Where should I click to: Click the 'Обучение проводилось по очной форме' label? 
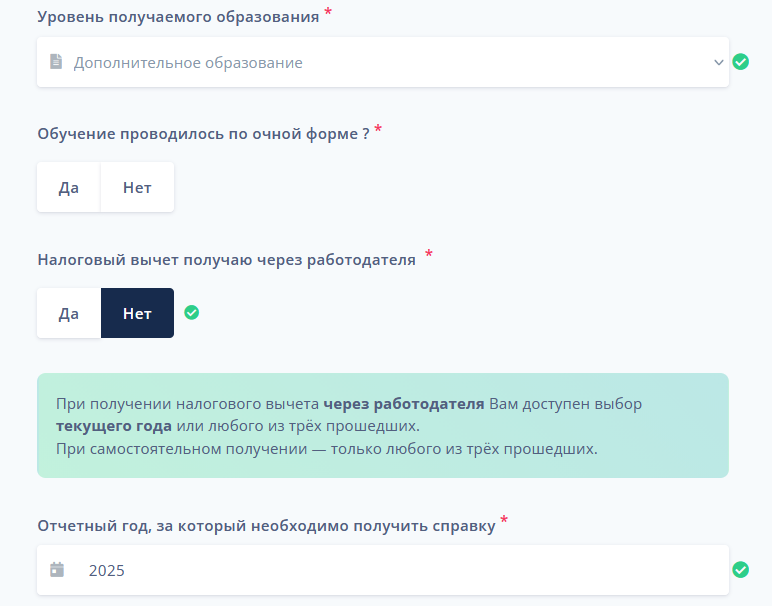click(203, 134)
